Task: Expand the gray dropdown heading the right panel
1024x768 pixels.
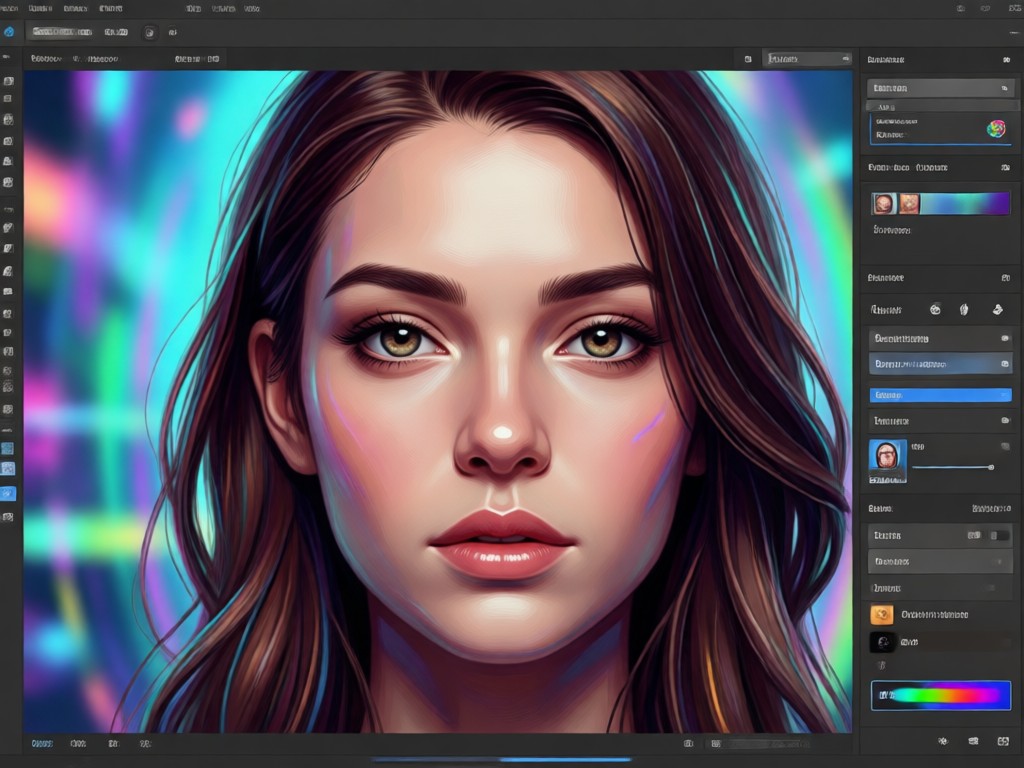Action: point(940,88)
